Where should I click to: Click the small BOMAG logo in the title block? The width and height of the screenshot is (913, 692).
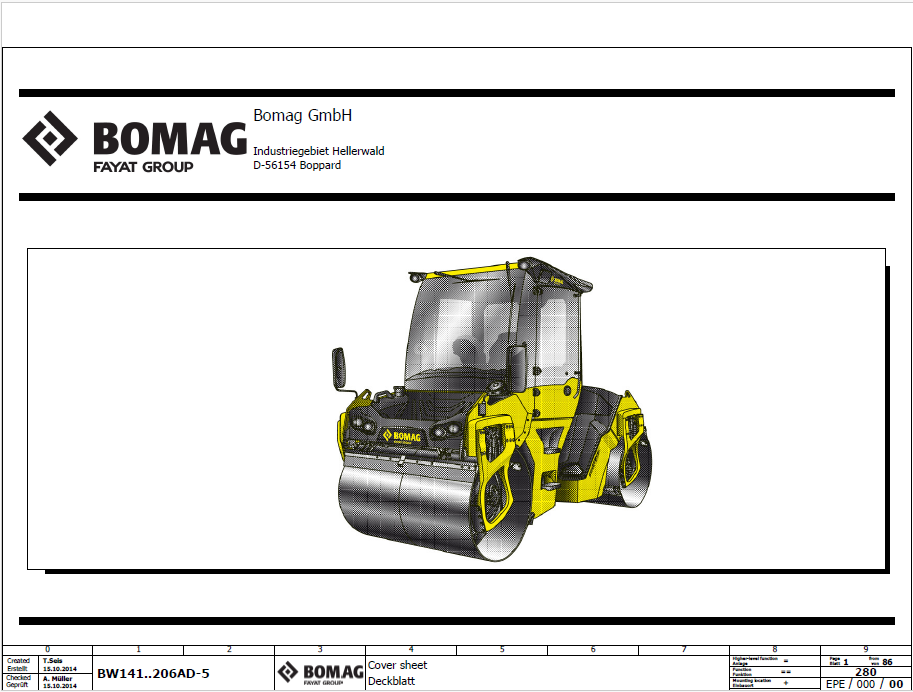[320, 673]
